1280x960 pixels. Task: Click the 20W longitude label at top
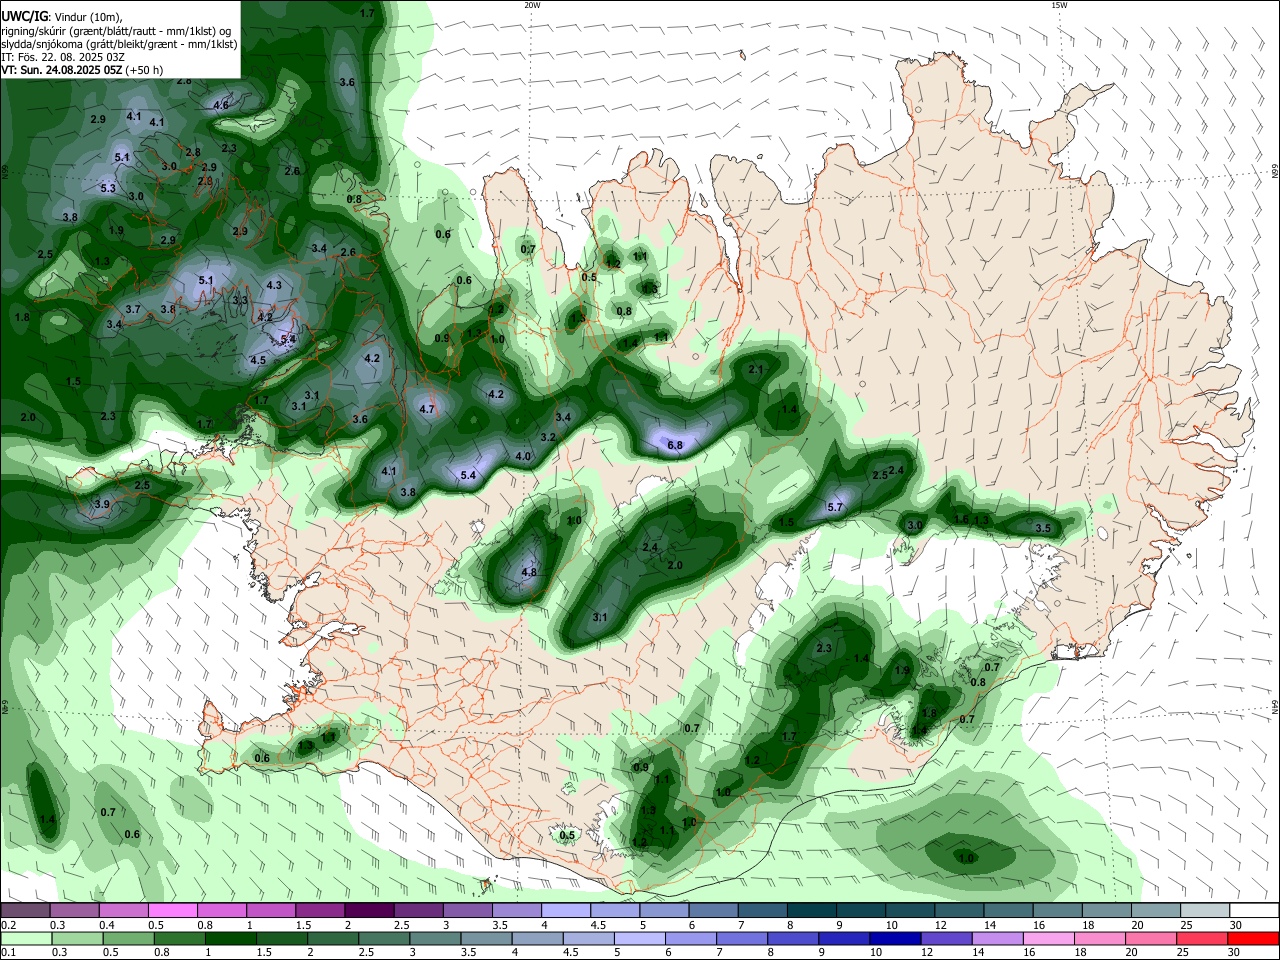tap(532, 5)
